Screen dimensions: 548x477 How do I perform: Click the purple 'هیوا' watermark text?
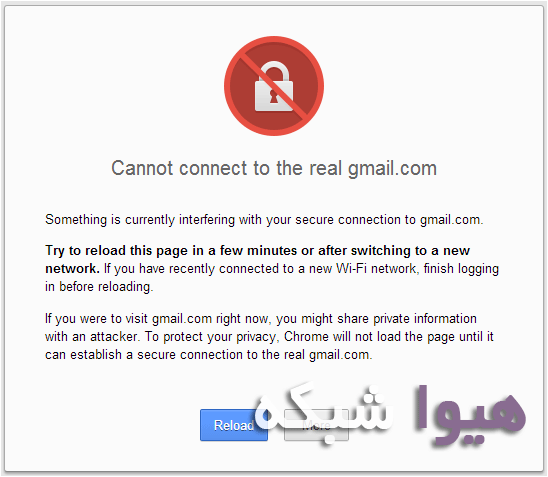click(470, 414)
